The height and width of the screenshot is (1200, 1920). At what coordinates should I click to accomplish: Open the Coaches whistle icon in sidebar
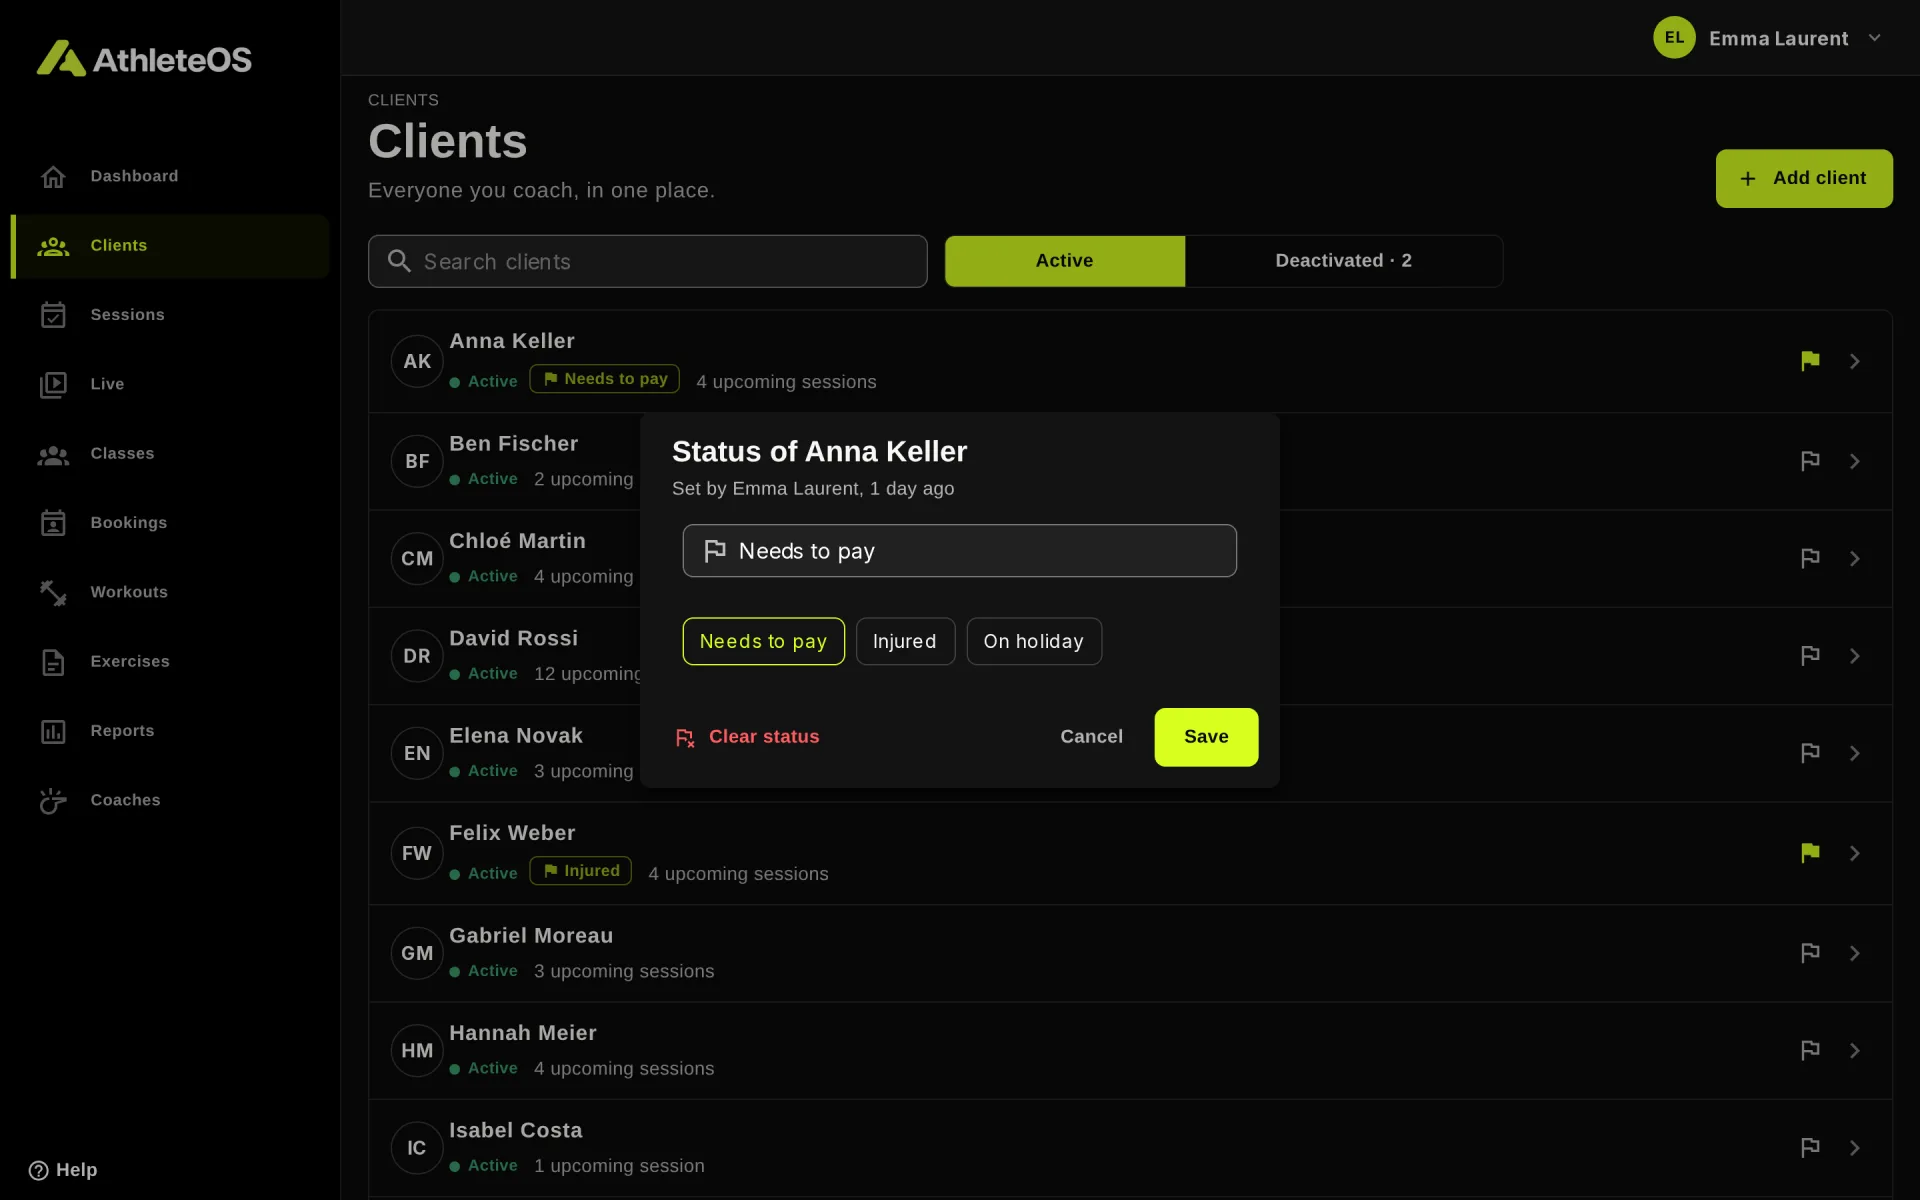click(53, 800)
